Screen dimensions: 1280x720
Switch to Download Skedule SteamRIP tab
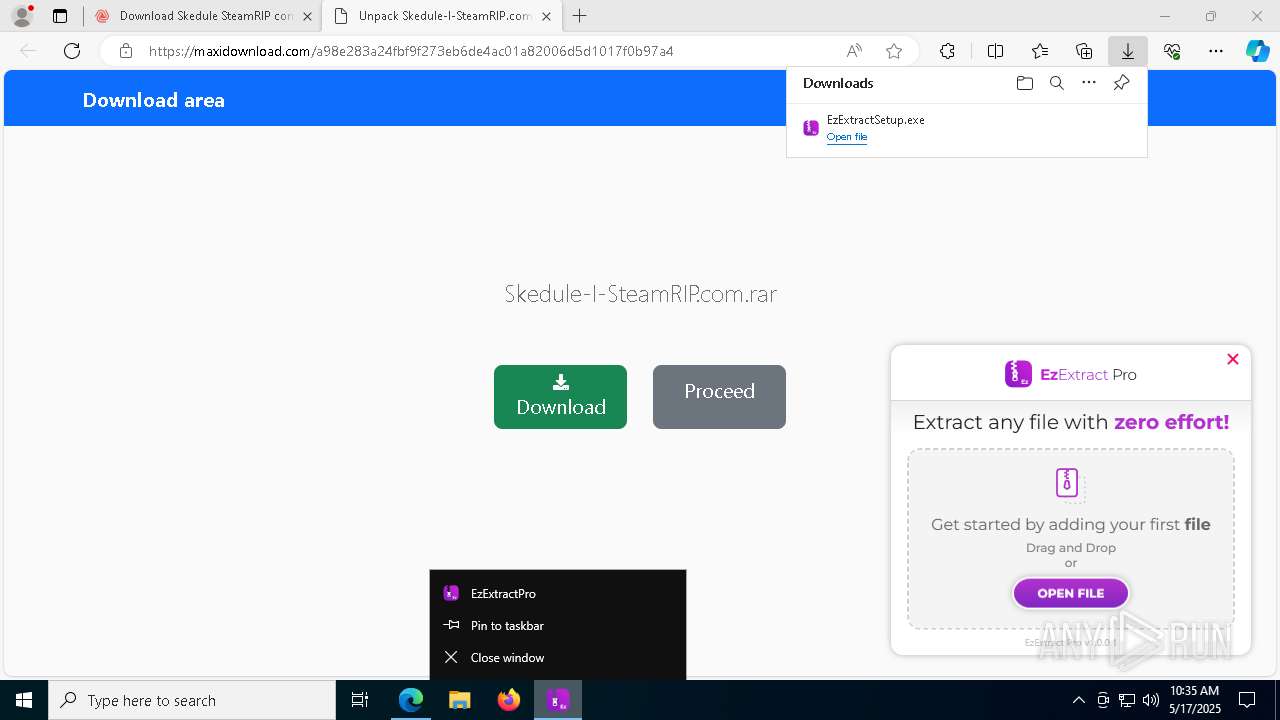205,16
